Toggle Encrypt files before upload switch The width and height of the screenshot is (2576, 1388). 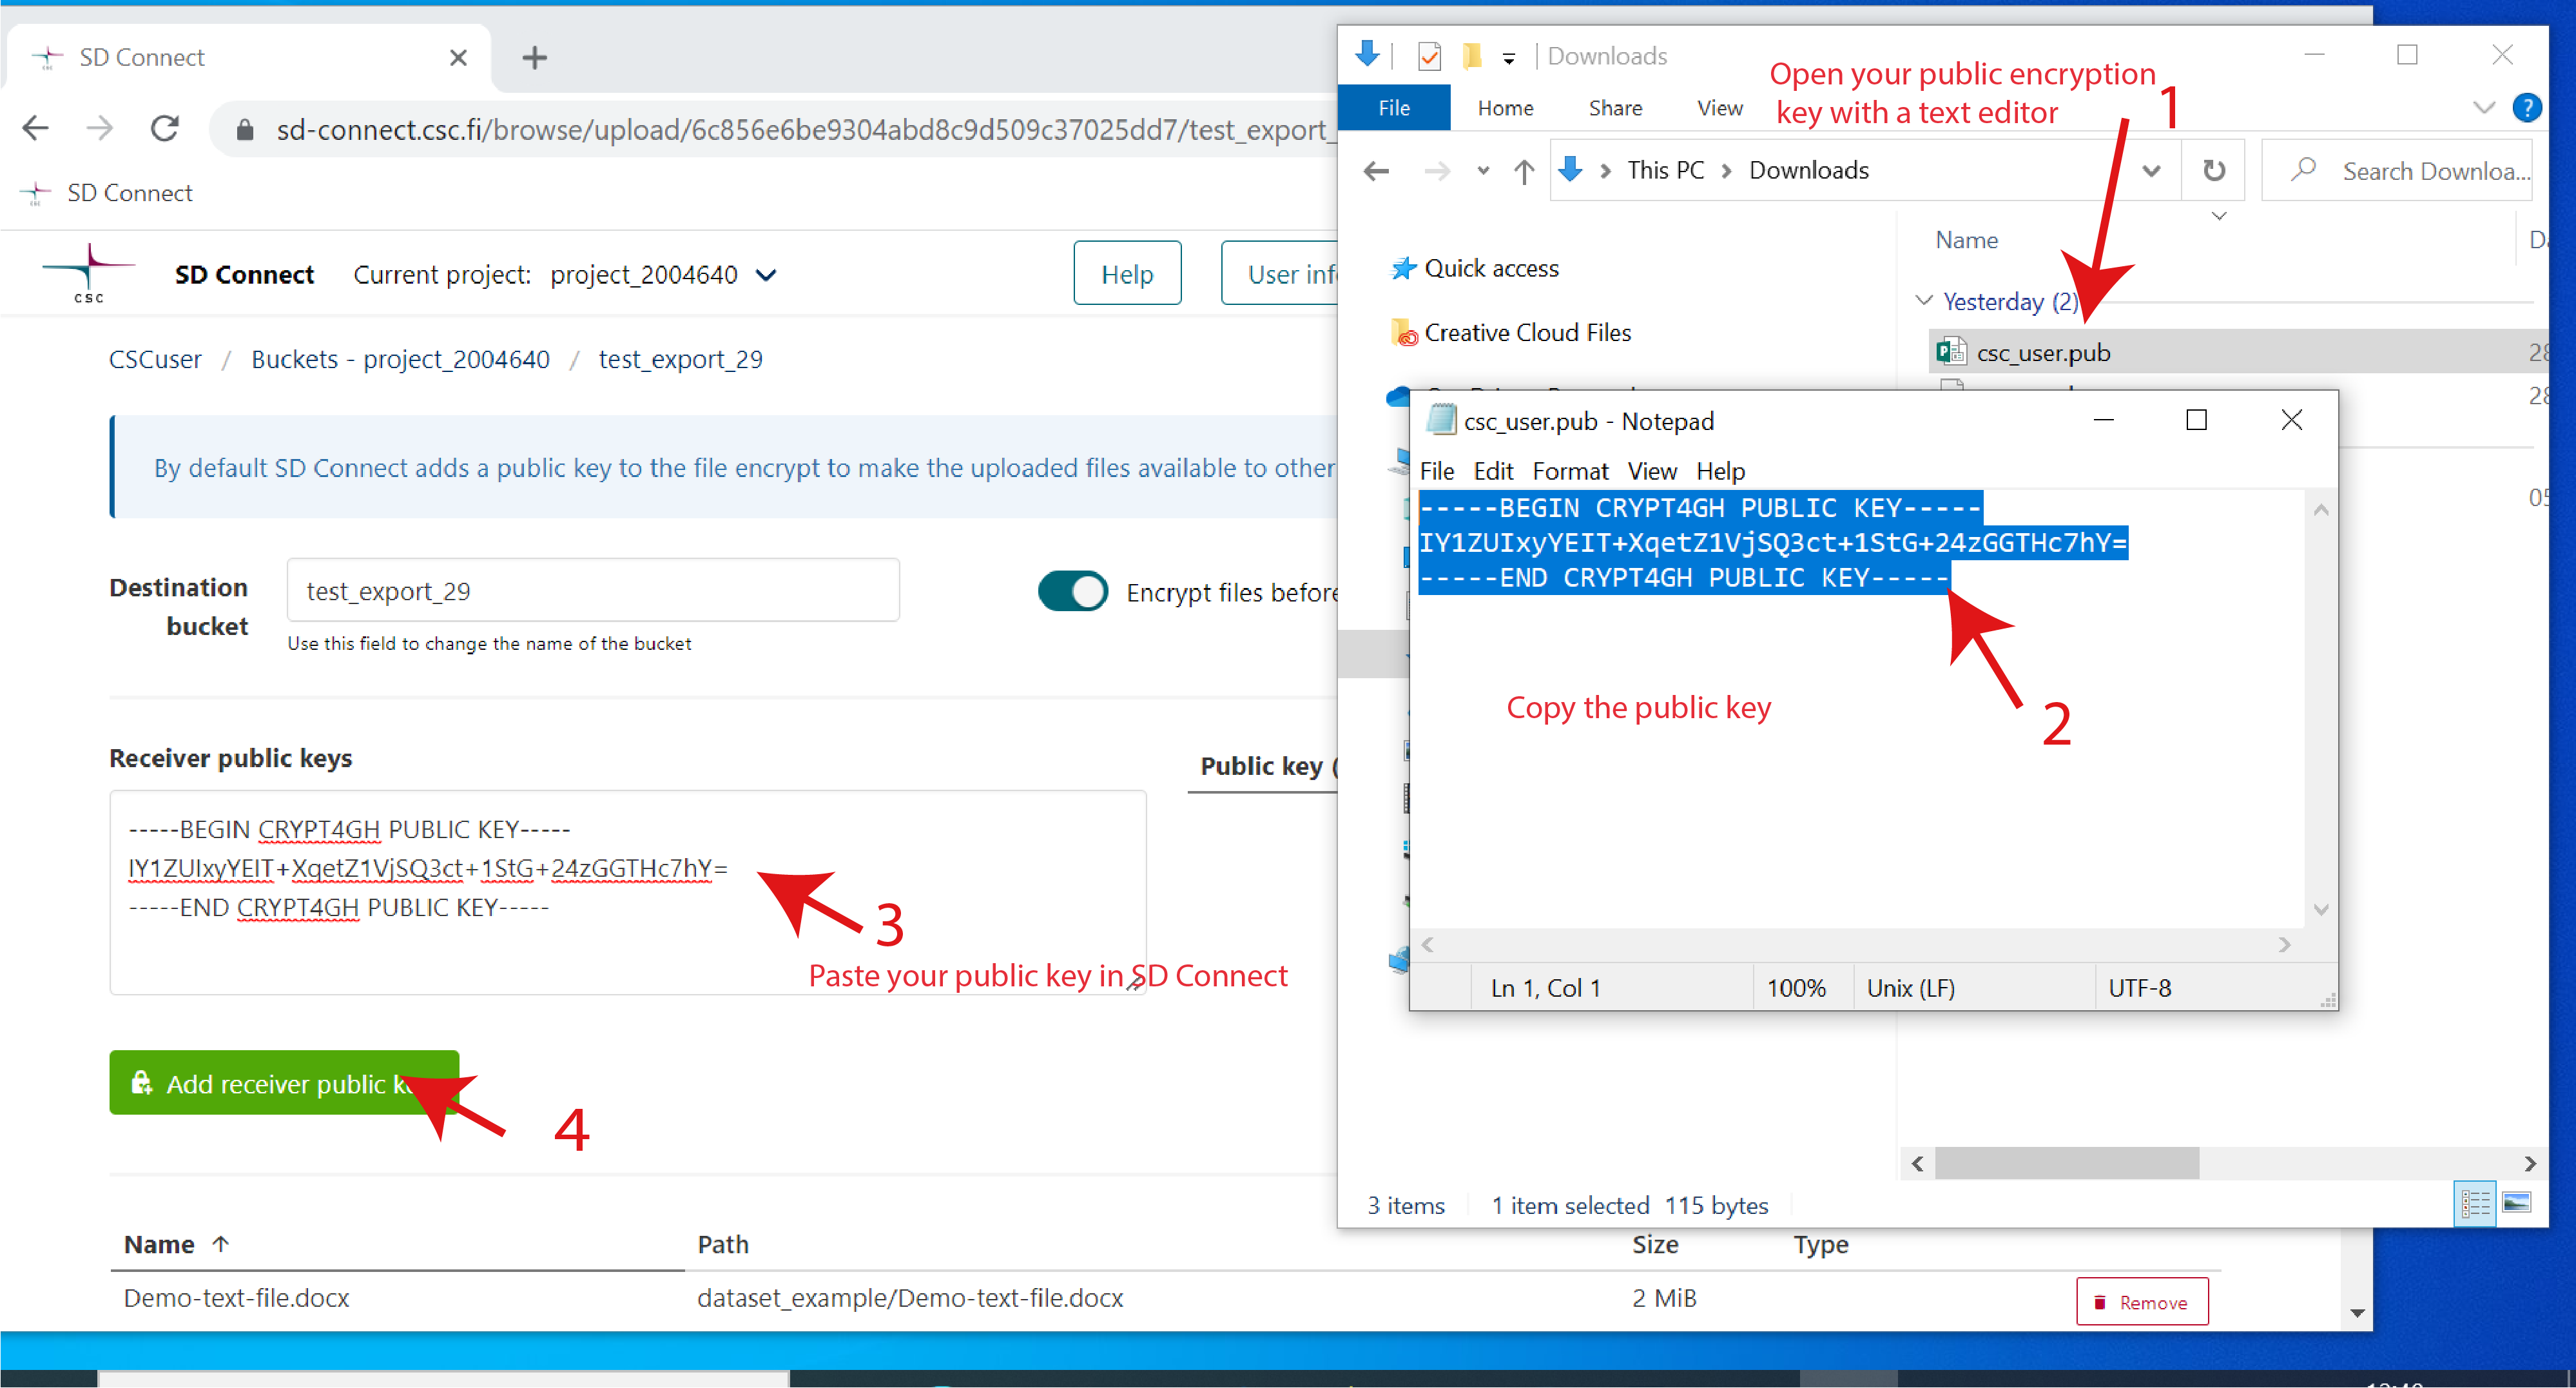point(1072,592)
